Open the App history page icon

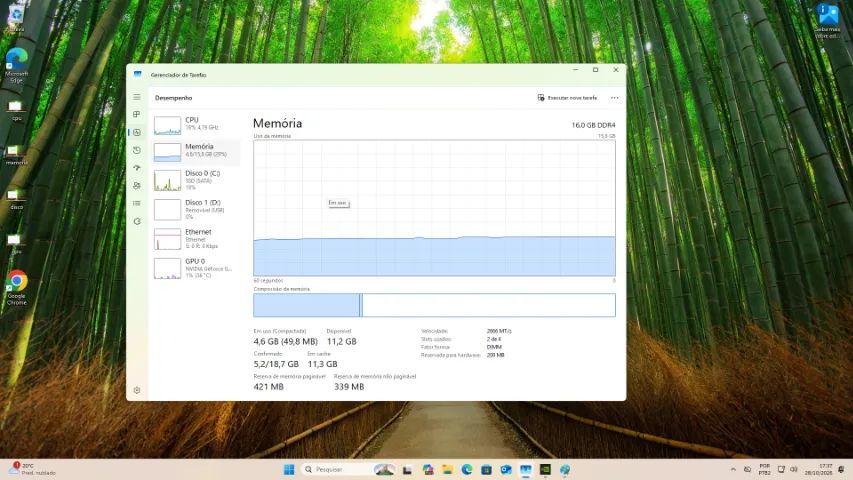pyautogui.click(x=137, y=150)
